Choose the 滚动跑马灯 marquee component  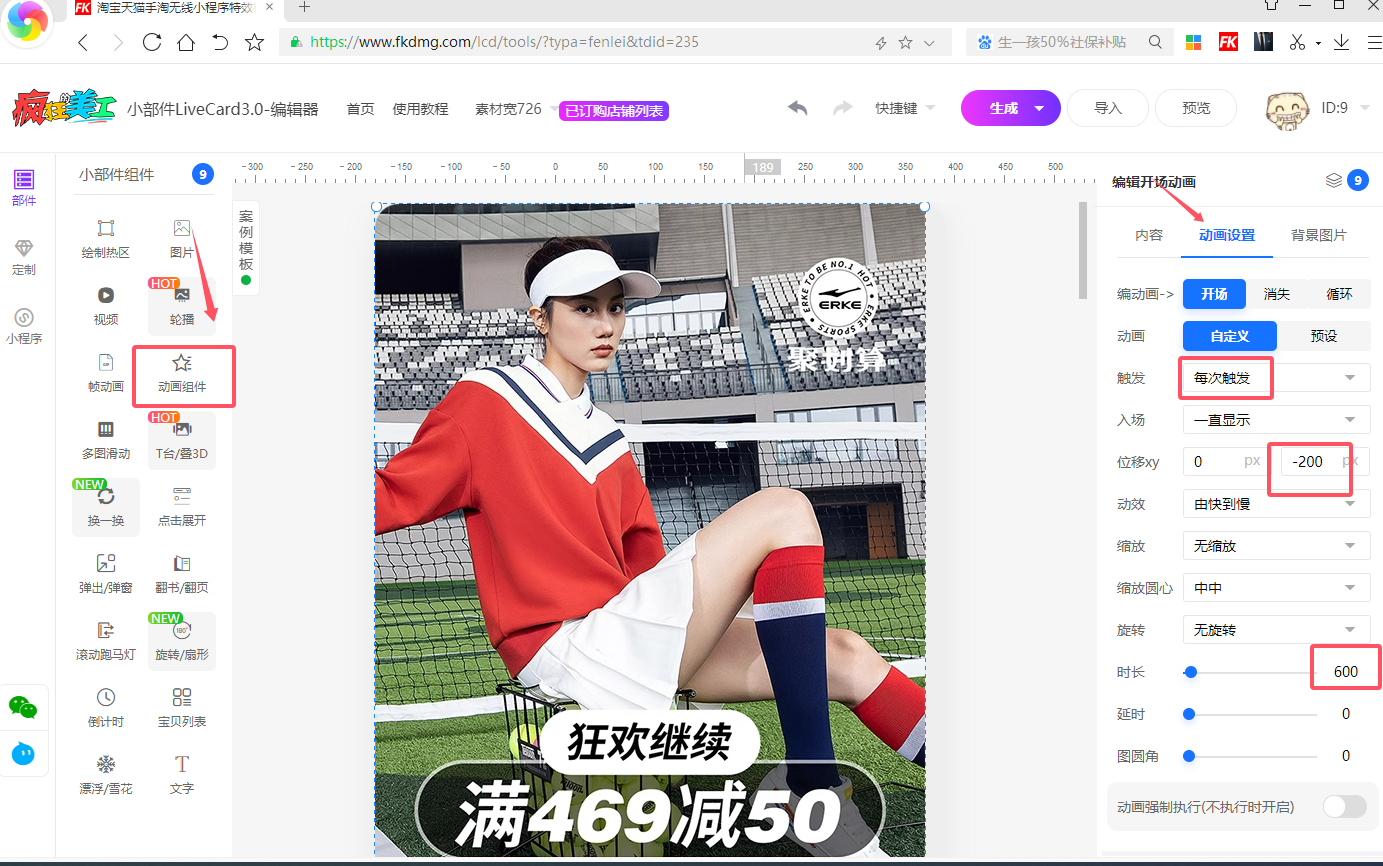(106, 641)
